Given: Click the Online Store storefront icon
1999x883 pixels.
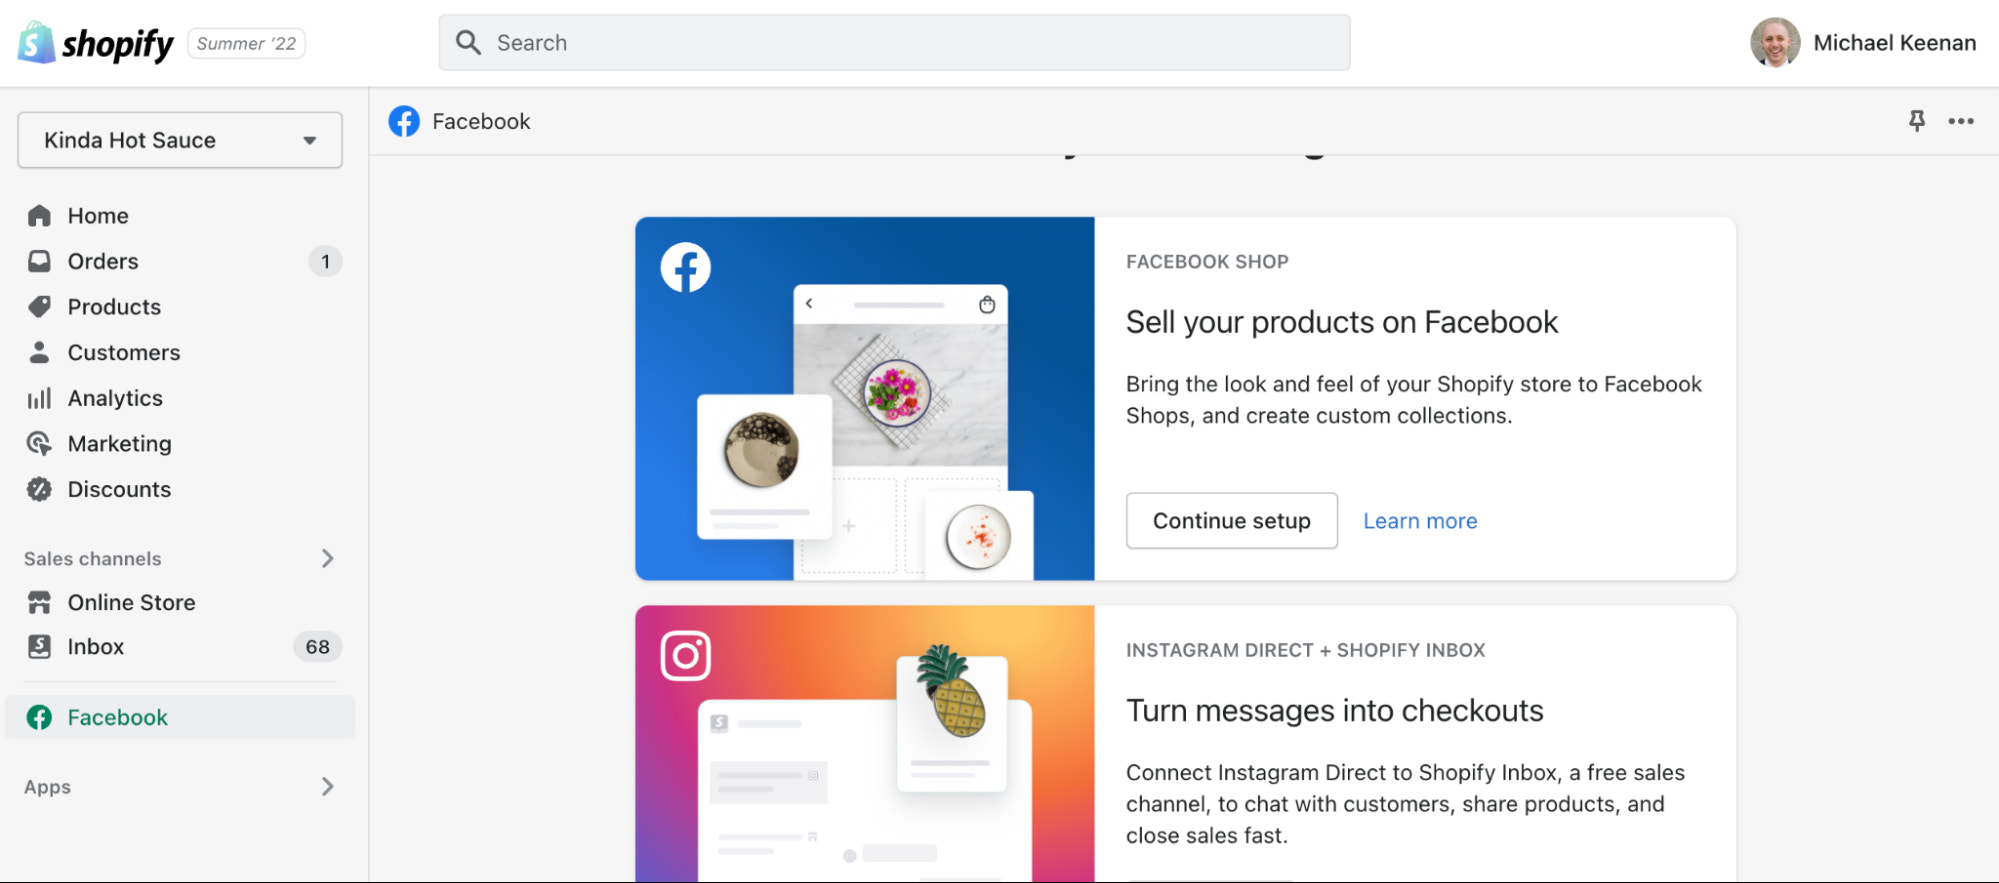Looking at the screenshot, I should tap(39, 602).
